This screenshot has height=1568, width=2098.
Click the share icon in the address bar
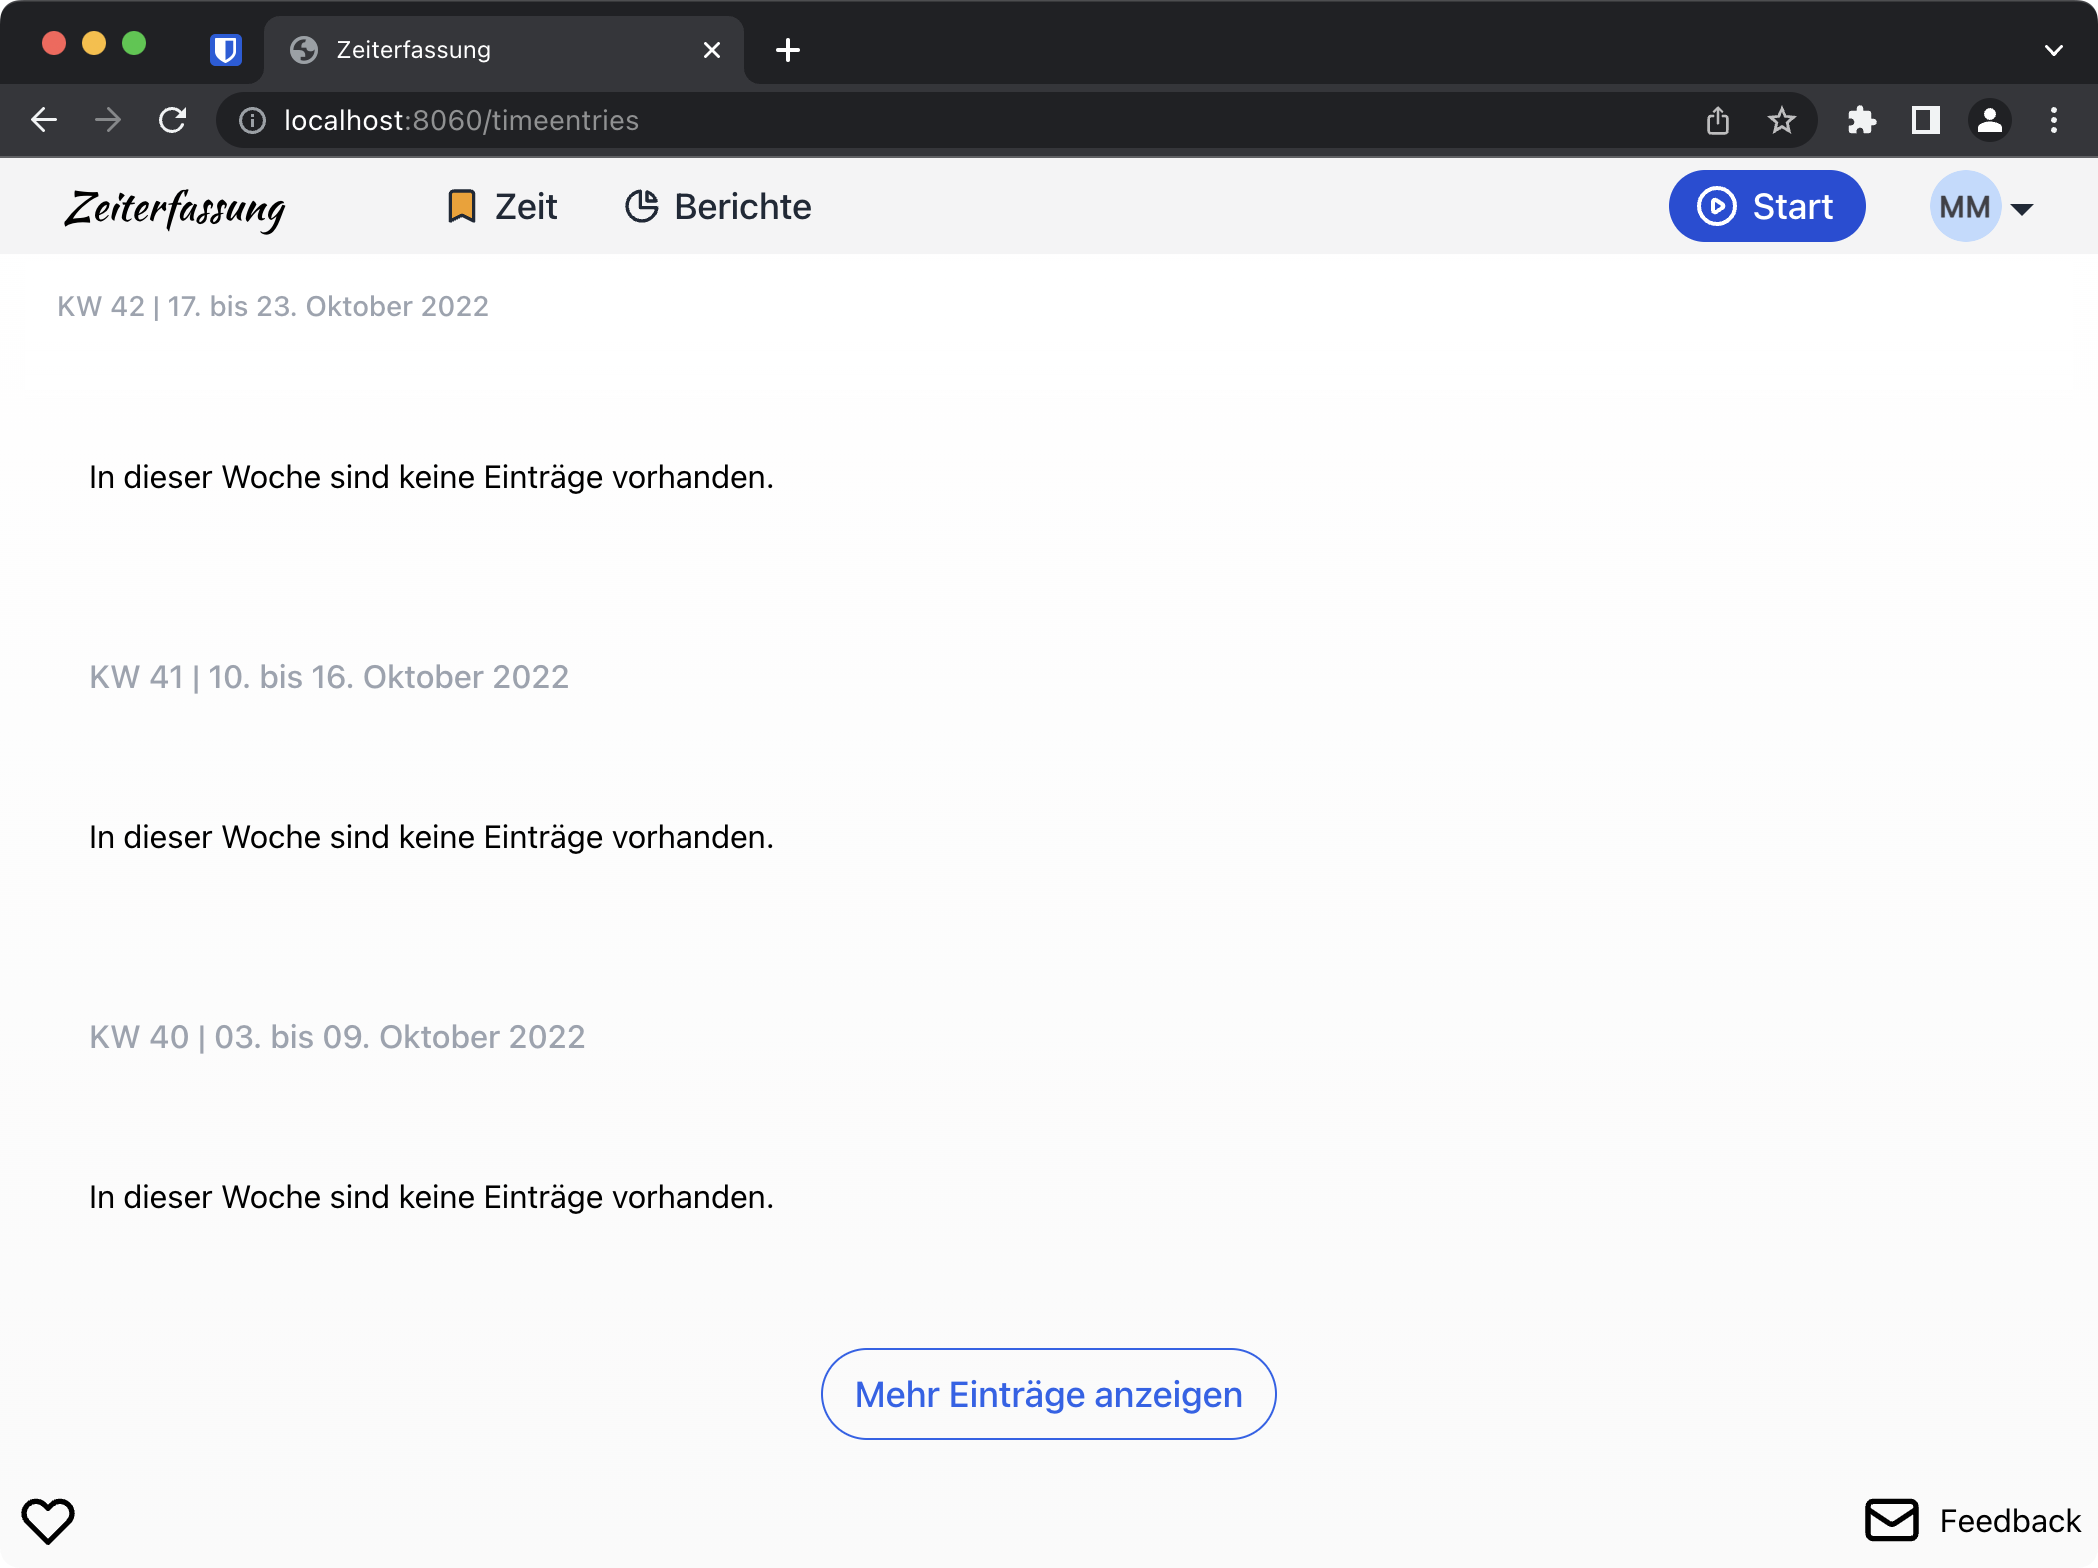tap(1718, 120)
